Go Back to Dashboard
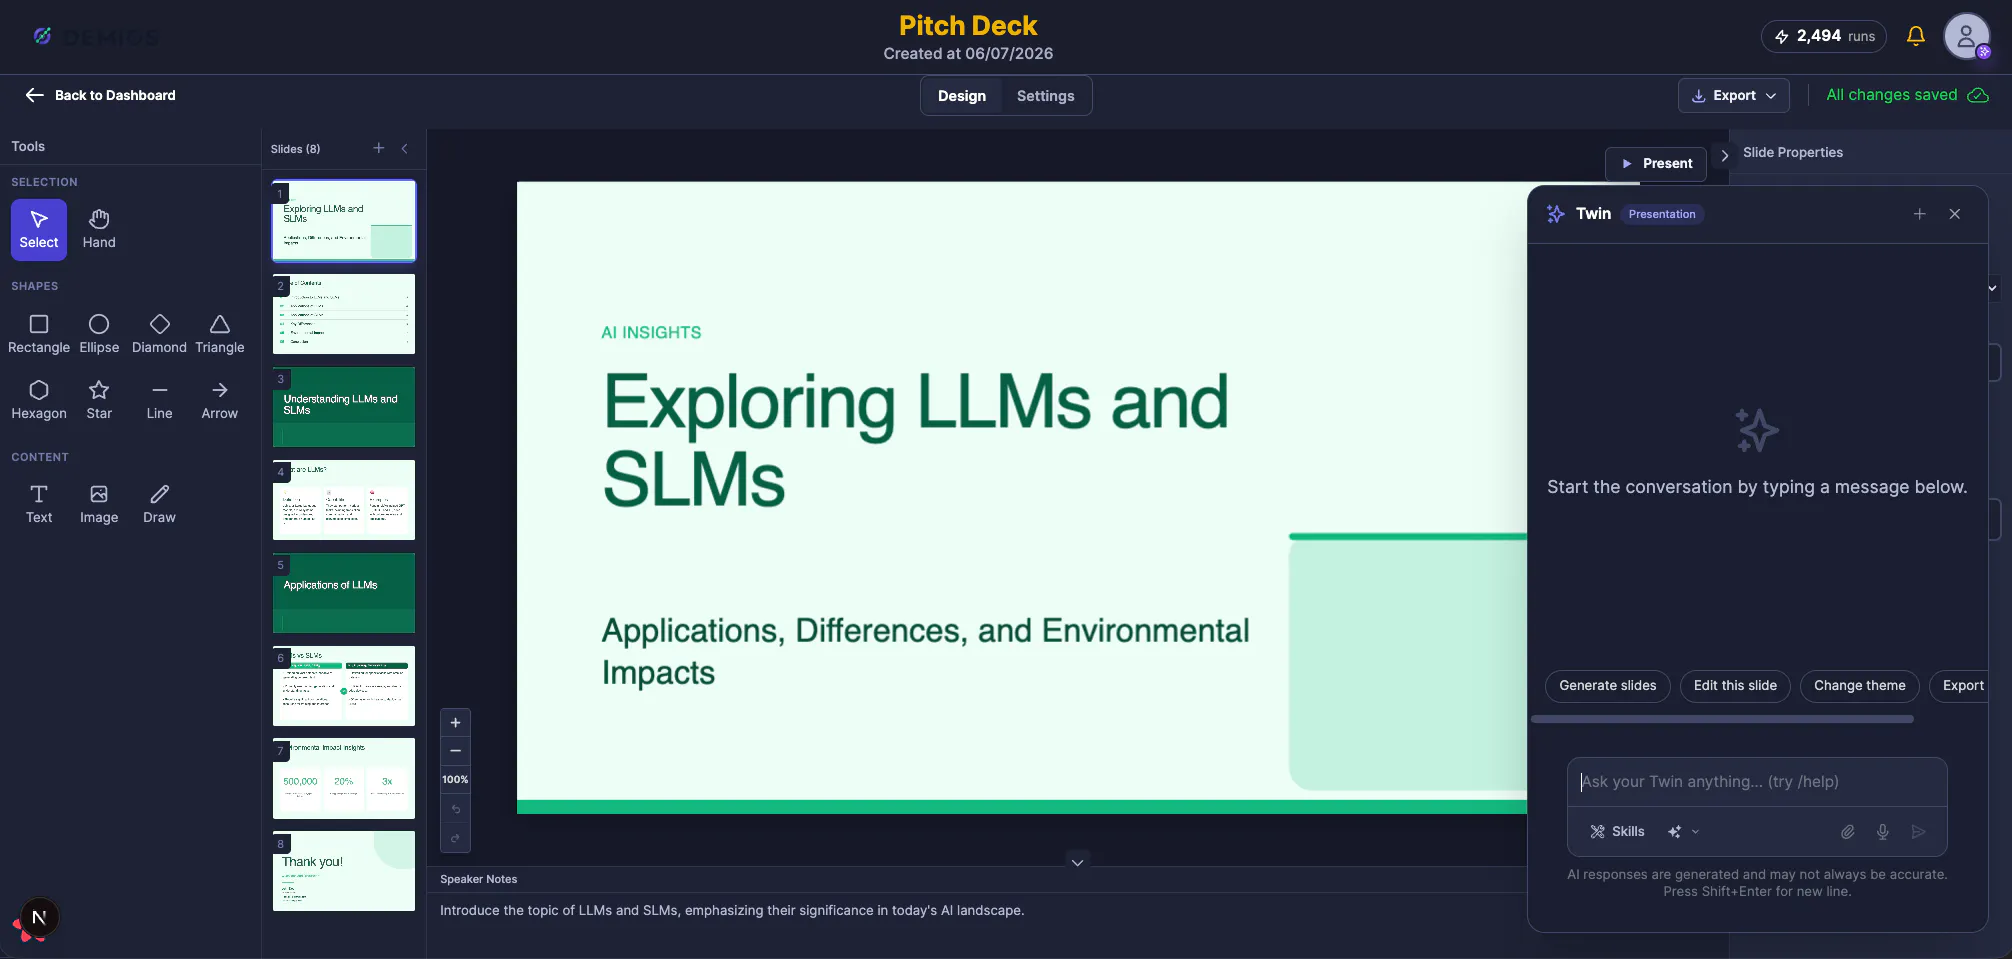 (100, 95)
